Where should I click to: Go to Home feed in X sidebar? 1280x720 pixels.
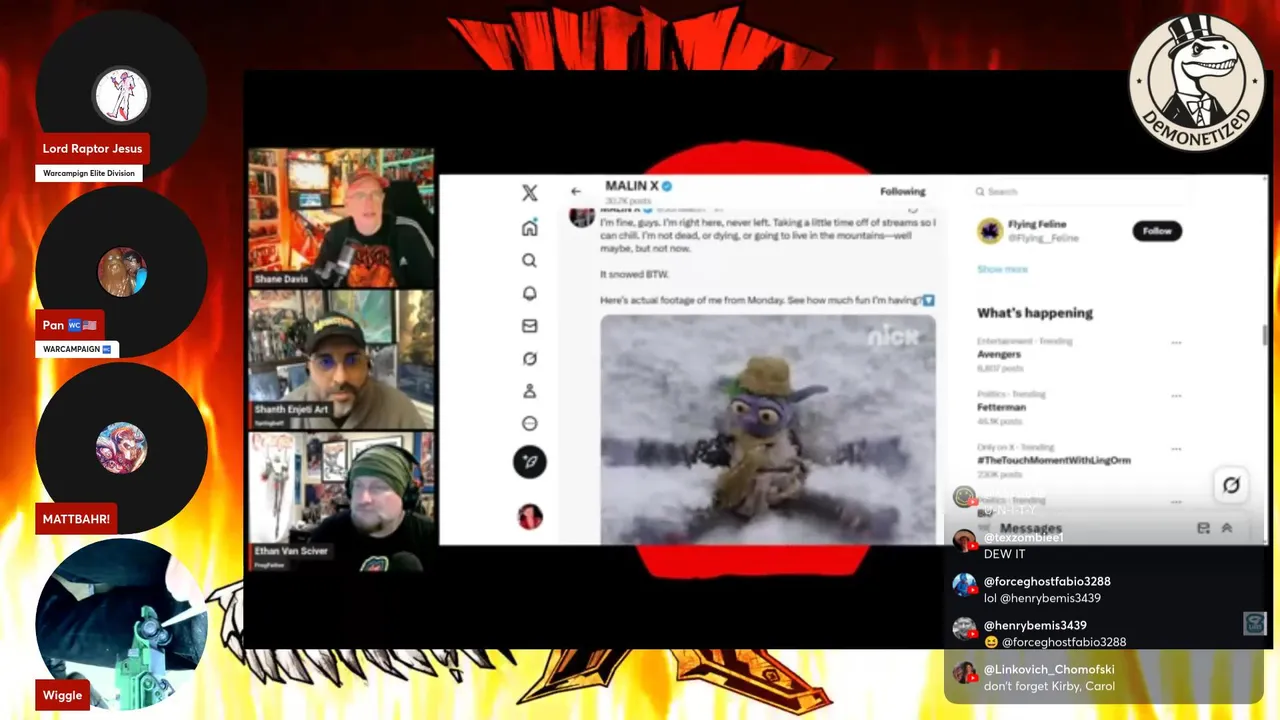529,228
